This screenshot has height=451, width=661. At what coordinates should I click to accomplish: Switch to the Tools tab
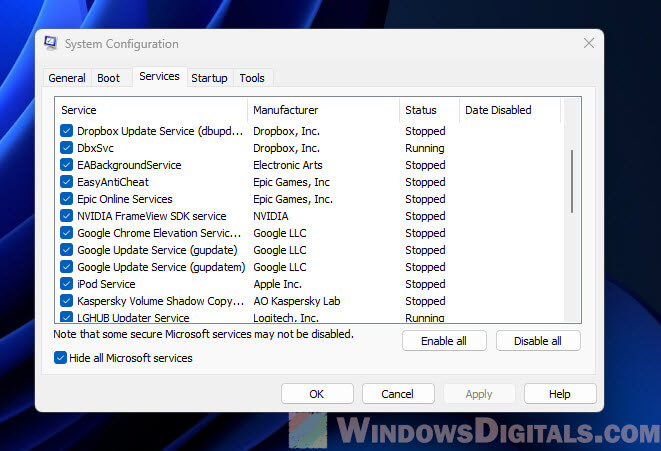click(252, 78)
